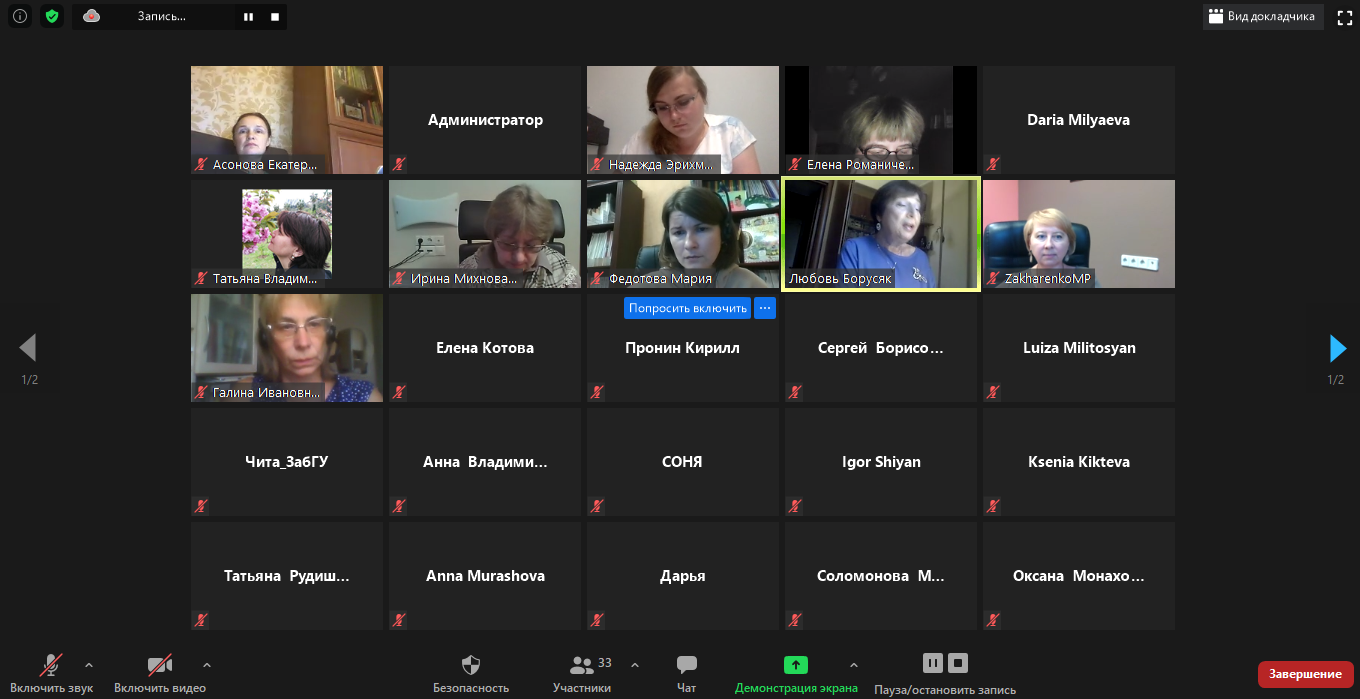Toggle camera with Включить видео

(160, 674)
